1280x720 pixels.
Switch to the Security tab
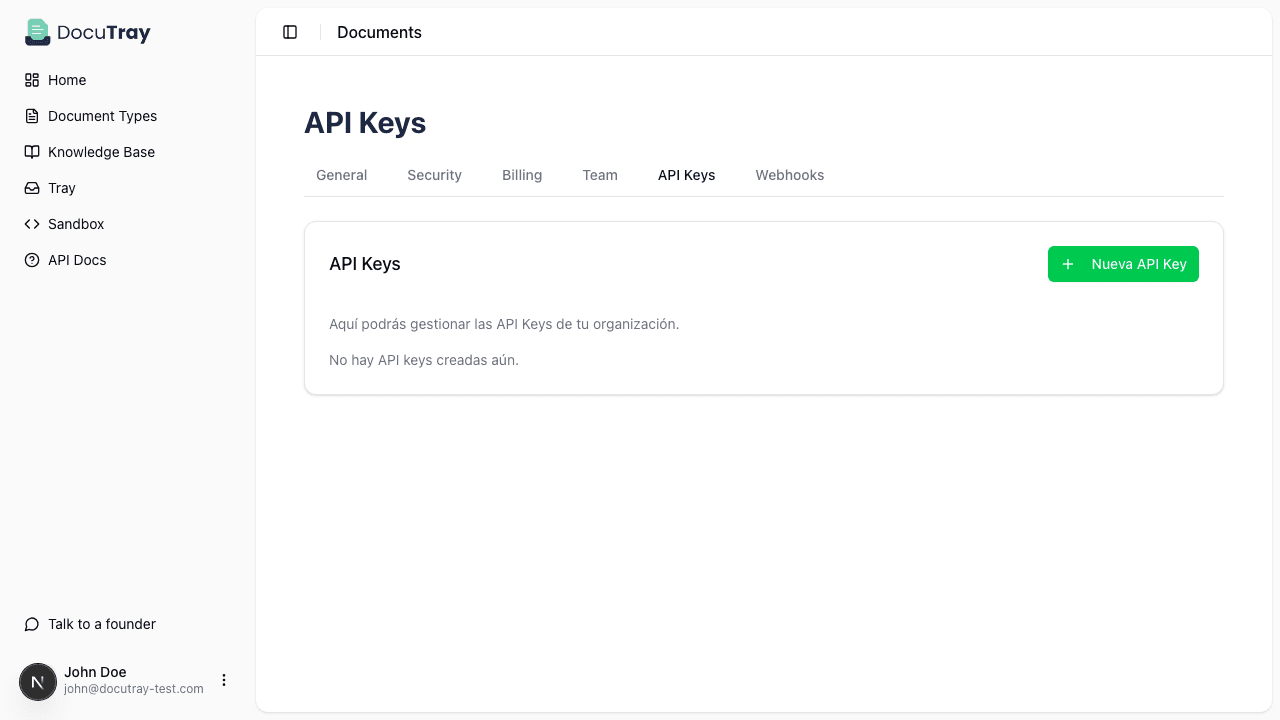[x=434, y=175]
